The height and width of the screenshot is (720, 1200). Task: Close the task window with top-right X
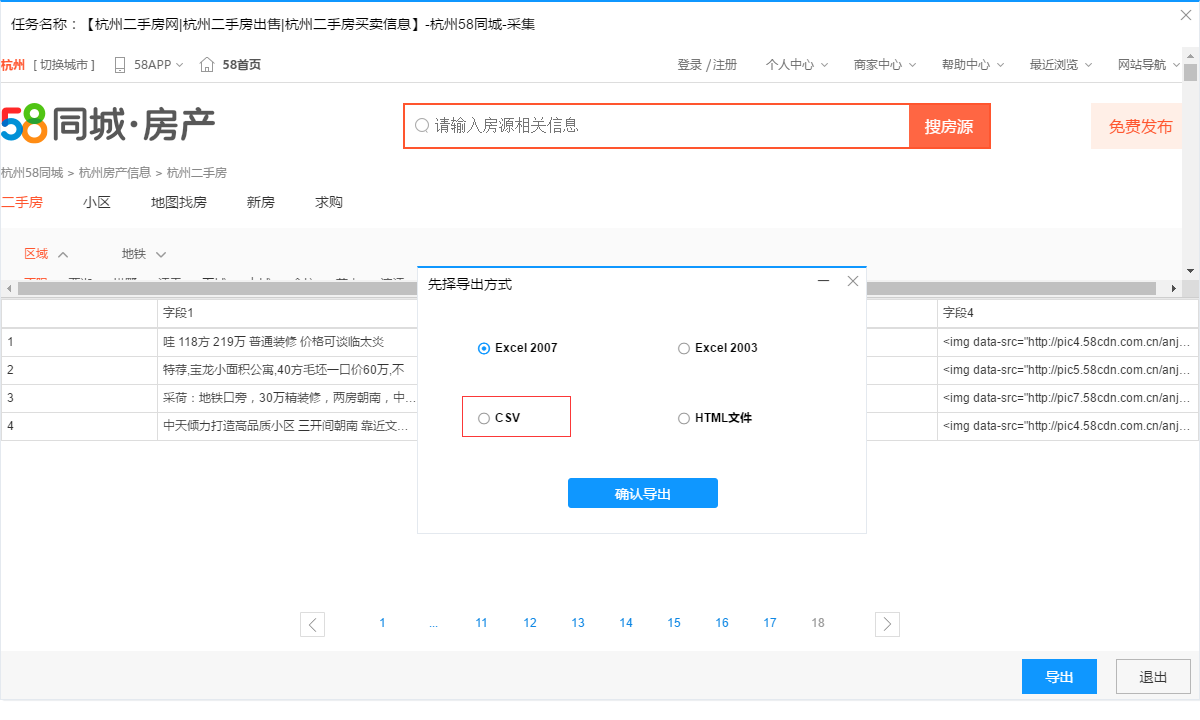pyautogui.click(x=1186, y=14)
